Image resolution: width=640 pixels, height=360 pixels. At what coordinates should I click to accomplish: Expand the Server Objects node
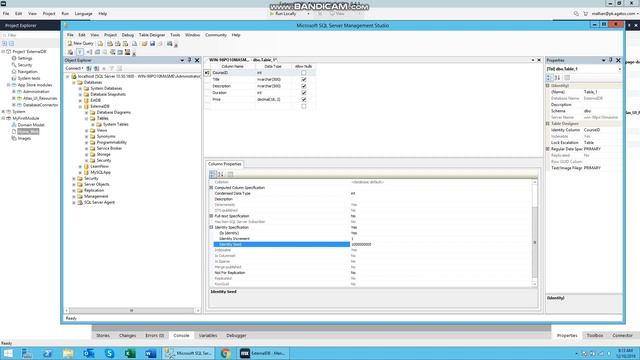(x=74, y=184)
